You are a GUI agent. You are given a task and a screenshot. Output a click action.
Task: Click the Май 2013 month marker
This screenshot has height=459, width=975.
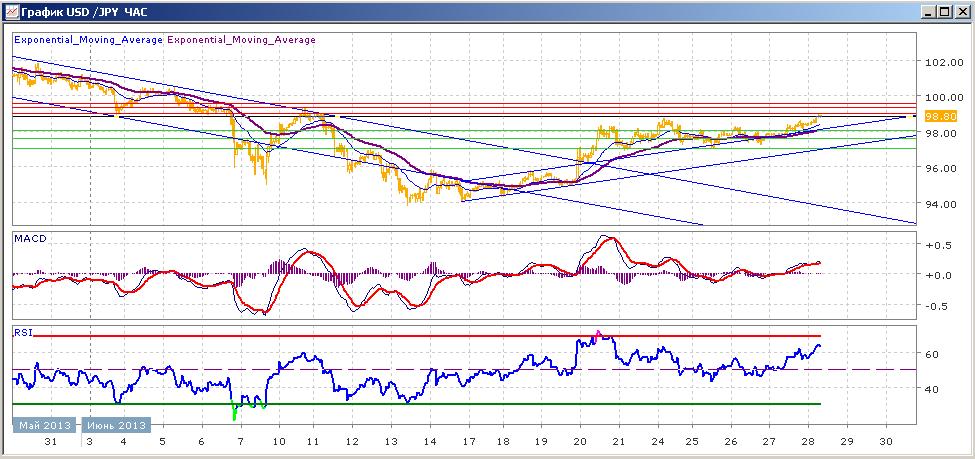(45, 425)
